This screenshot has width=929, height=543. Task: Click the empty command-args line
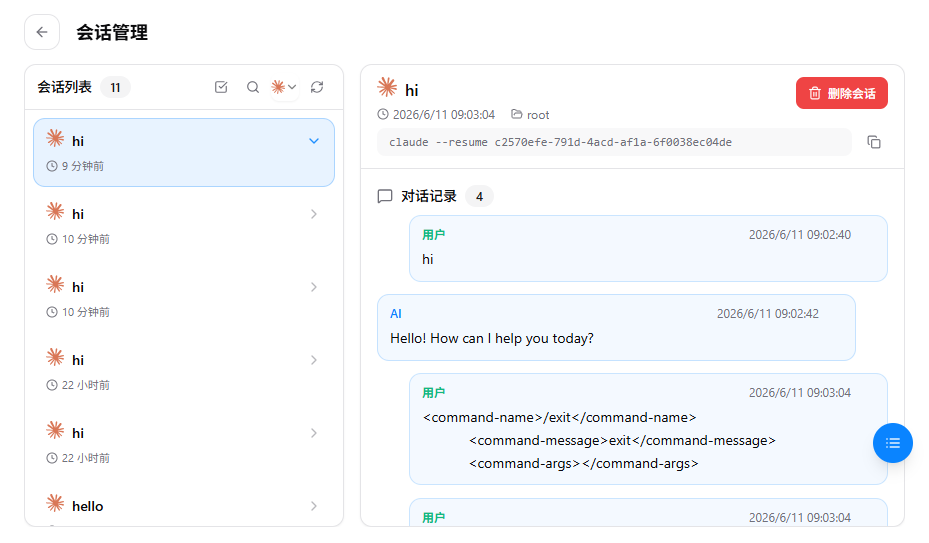coord(584,464)
